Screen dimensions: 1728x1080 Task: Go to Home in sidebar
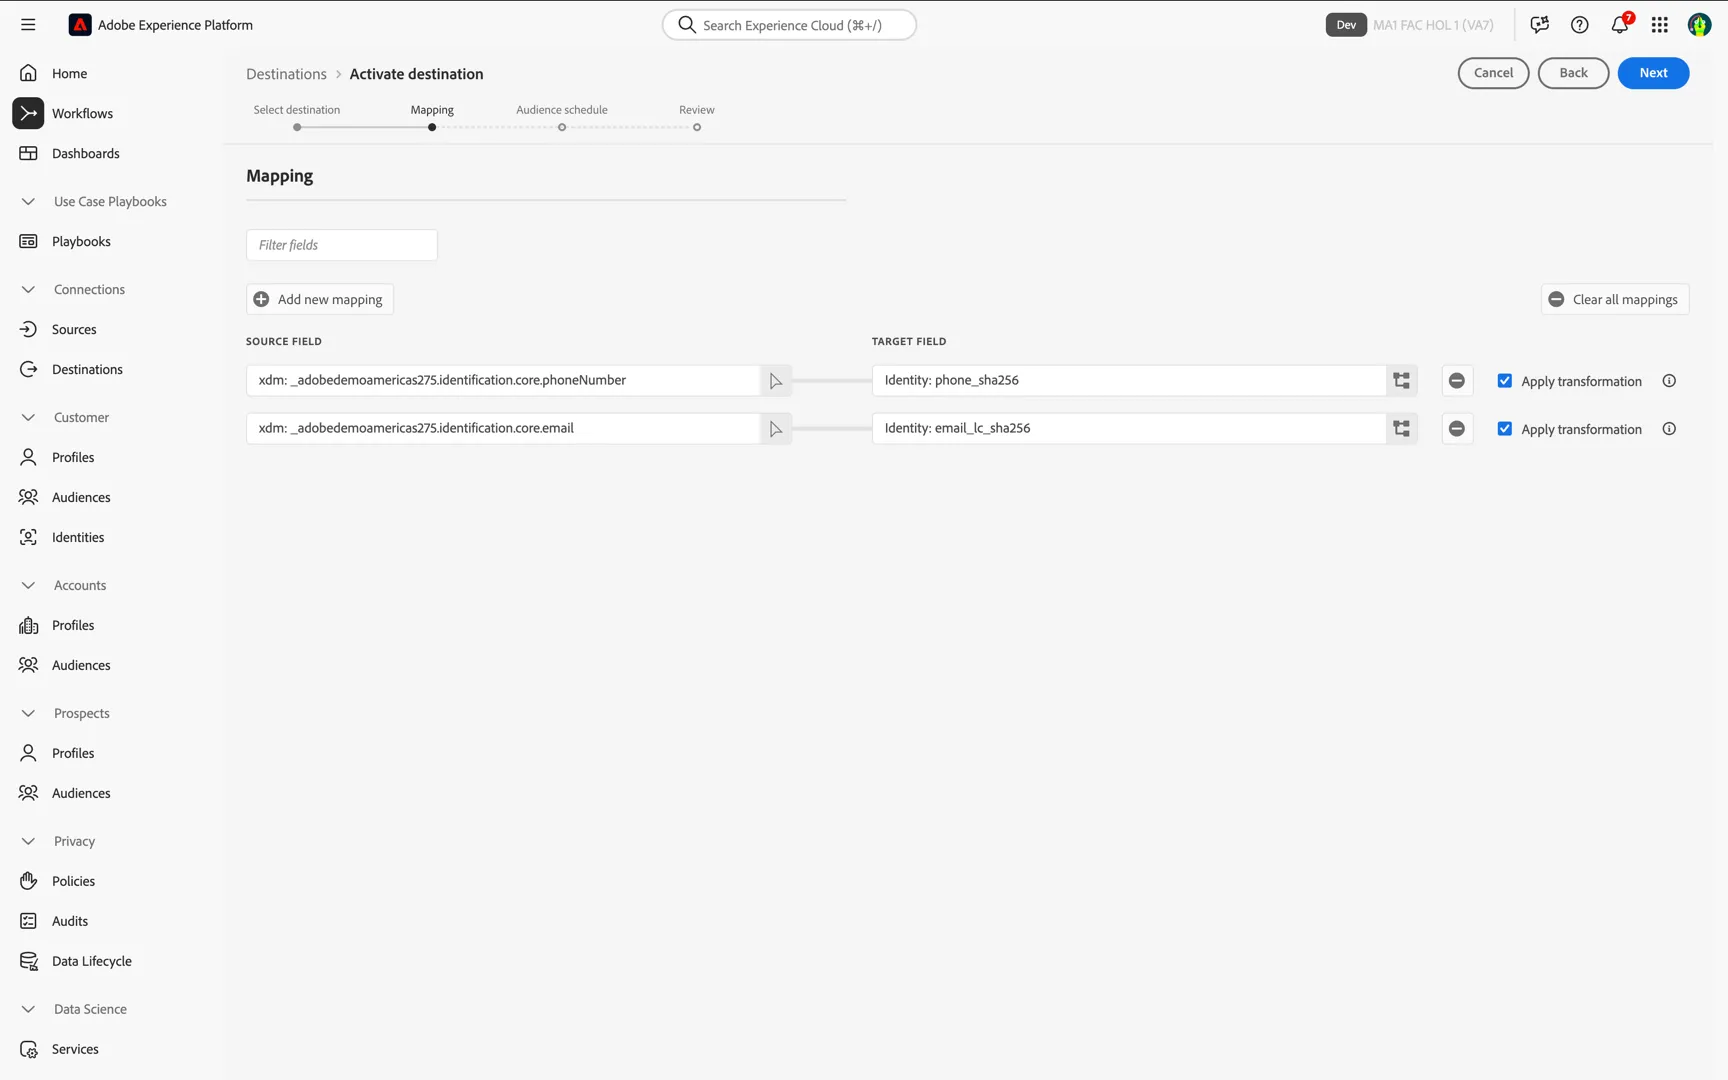click(69, 73)
